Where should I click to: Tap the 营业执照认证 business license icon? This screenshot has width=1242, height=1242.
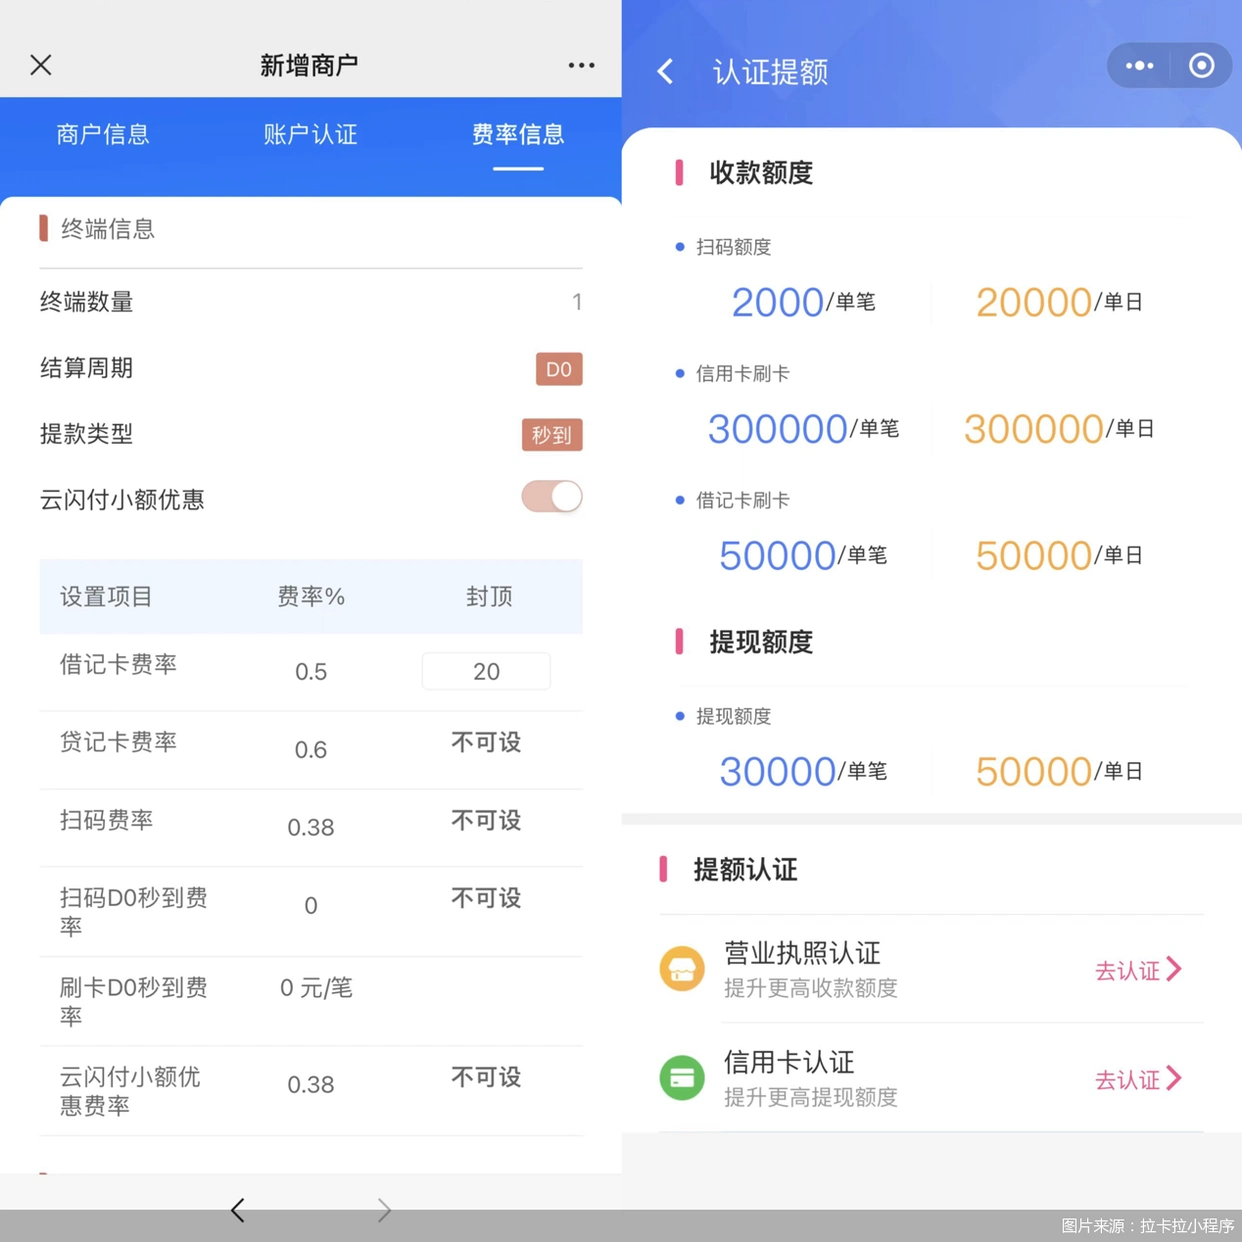(682, 968)
